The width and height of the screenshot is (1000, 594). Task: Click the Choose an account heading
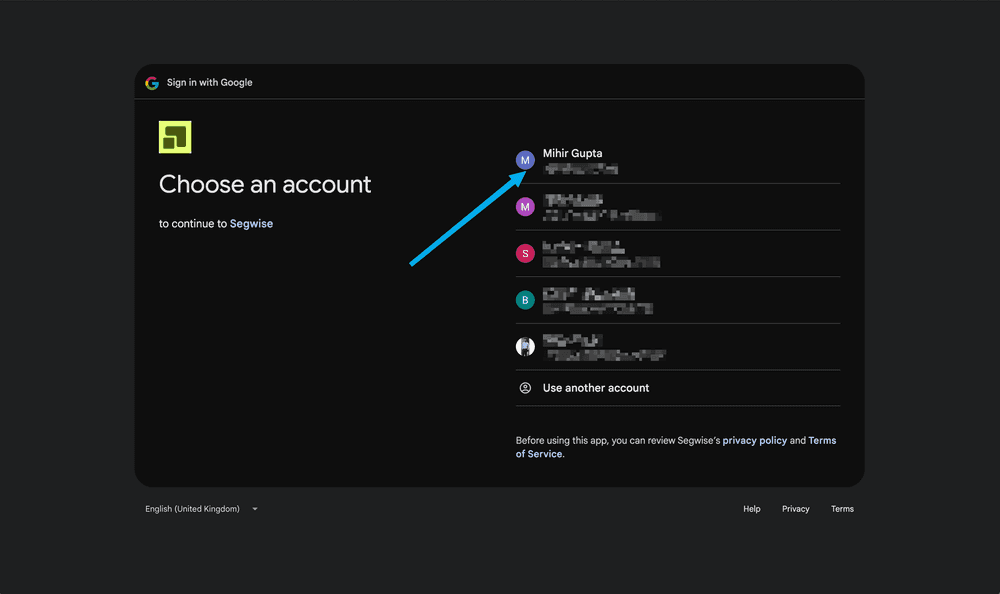tap(265, 184)
